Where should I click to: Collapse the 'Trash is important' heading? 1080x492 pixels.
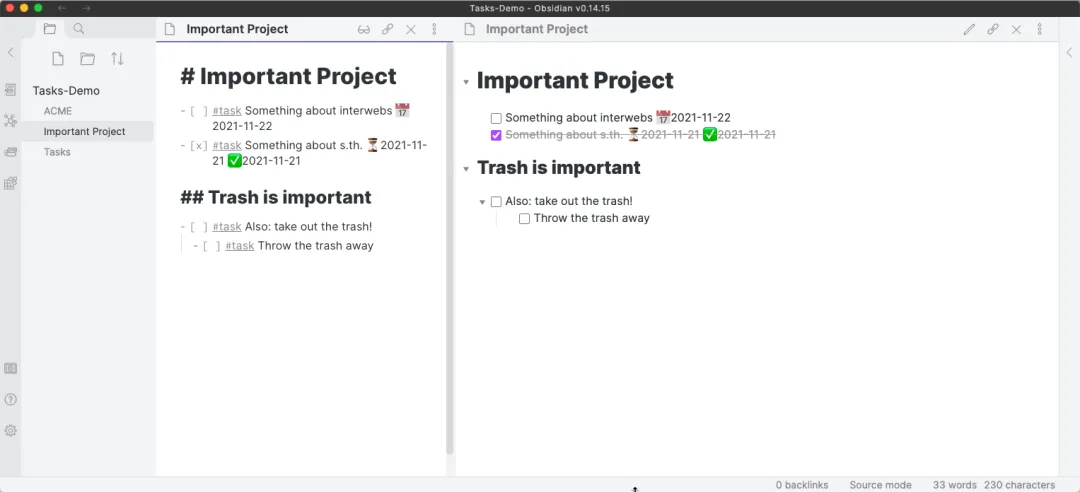point(466,170)
